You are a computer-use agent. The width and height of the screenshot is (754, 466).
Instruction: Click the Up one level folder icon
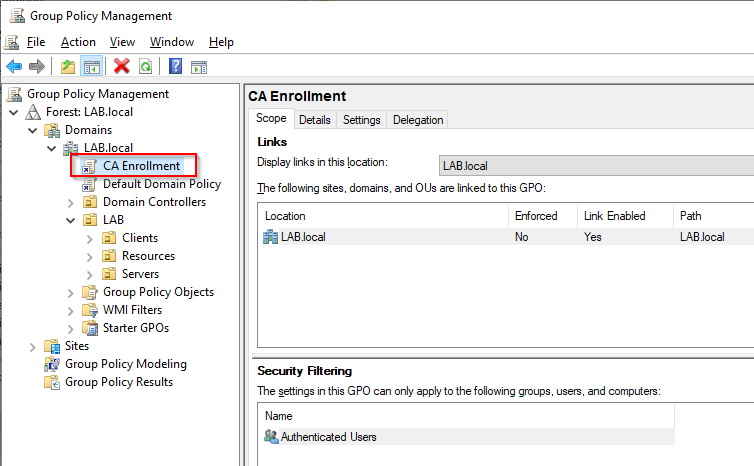pyautogui.click(x=68, y=66)
